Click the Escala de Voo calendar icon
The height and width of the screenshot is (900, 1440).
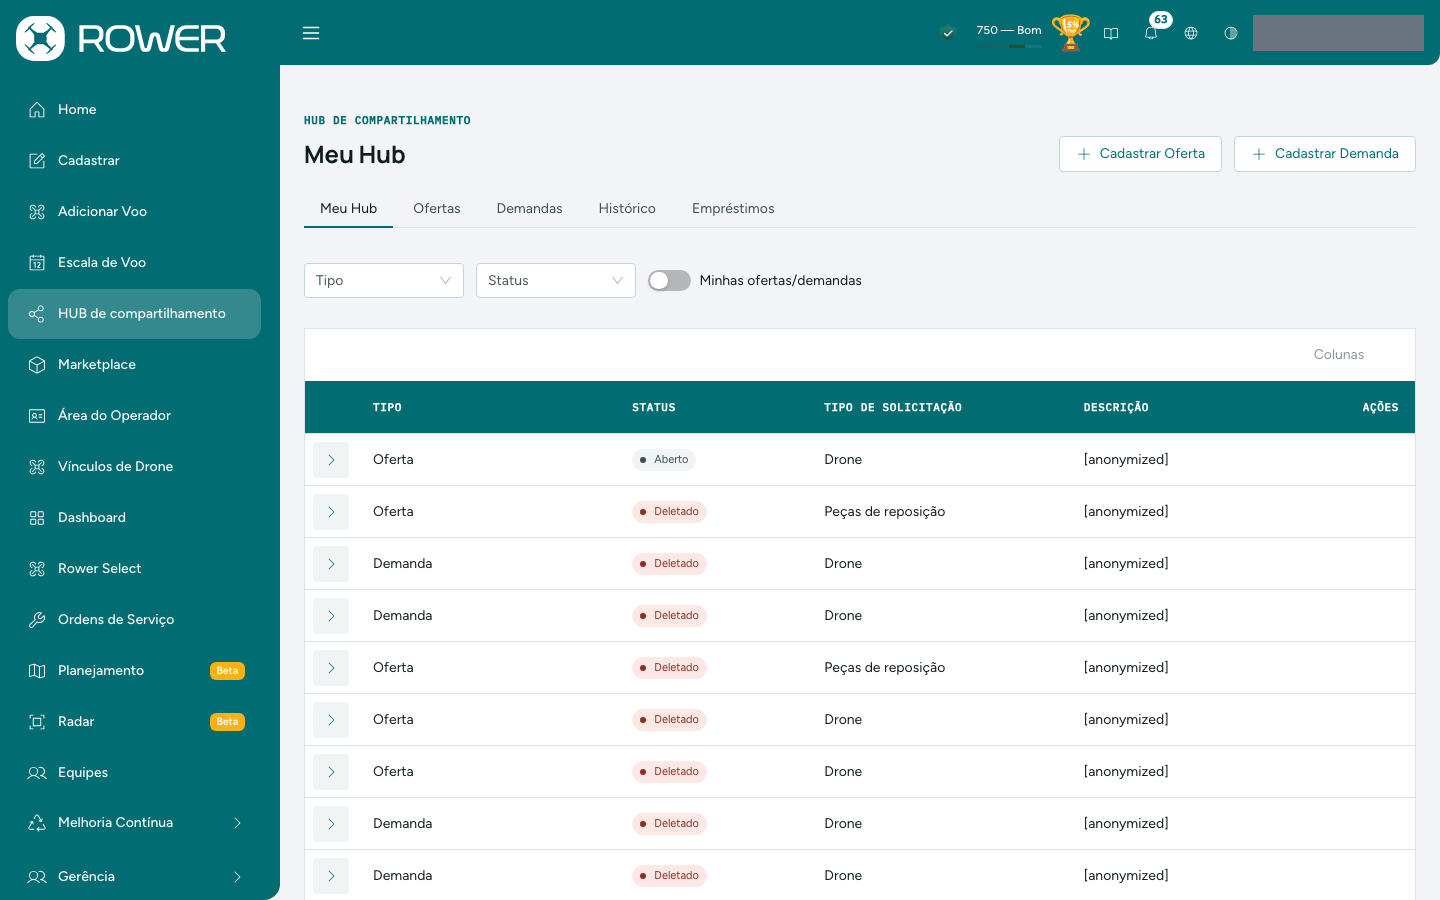37,262
